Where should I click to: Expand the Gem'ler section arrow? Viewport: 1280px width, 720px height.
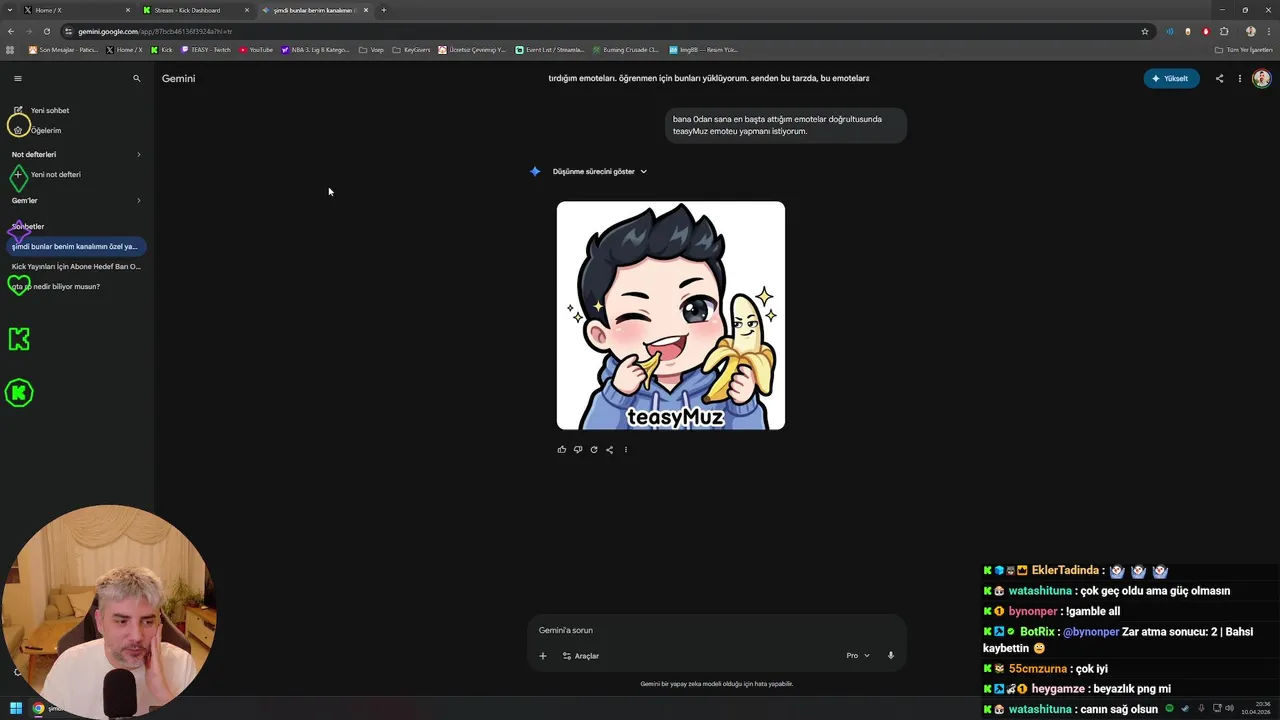[x=138, y=200]
